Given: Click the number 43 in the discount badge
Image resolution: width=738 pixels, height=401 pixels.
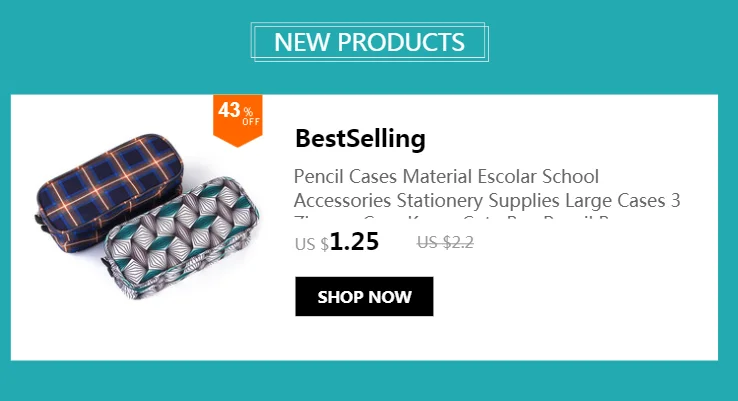Looking at the screenshot, I should pos(229,110).
